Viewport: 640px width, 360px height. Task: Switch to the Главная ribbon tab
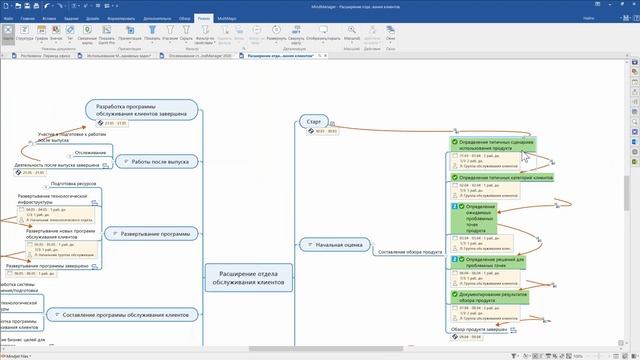point(28,18)
